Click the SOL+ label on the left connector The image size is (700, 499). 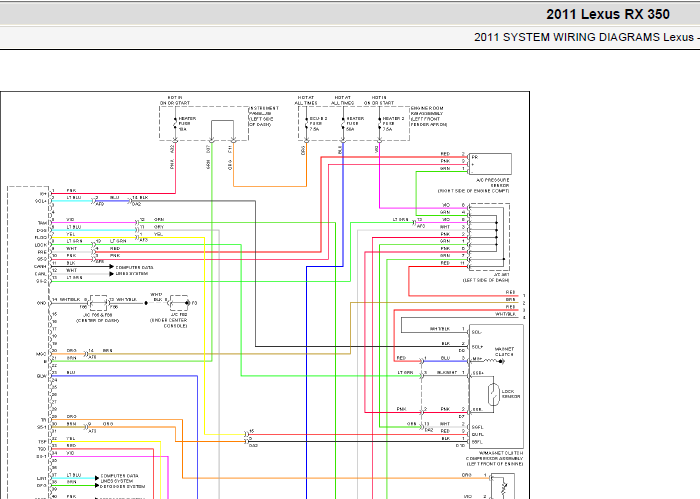[40, 201]
